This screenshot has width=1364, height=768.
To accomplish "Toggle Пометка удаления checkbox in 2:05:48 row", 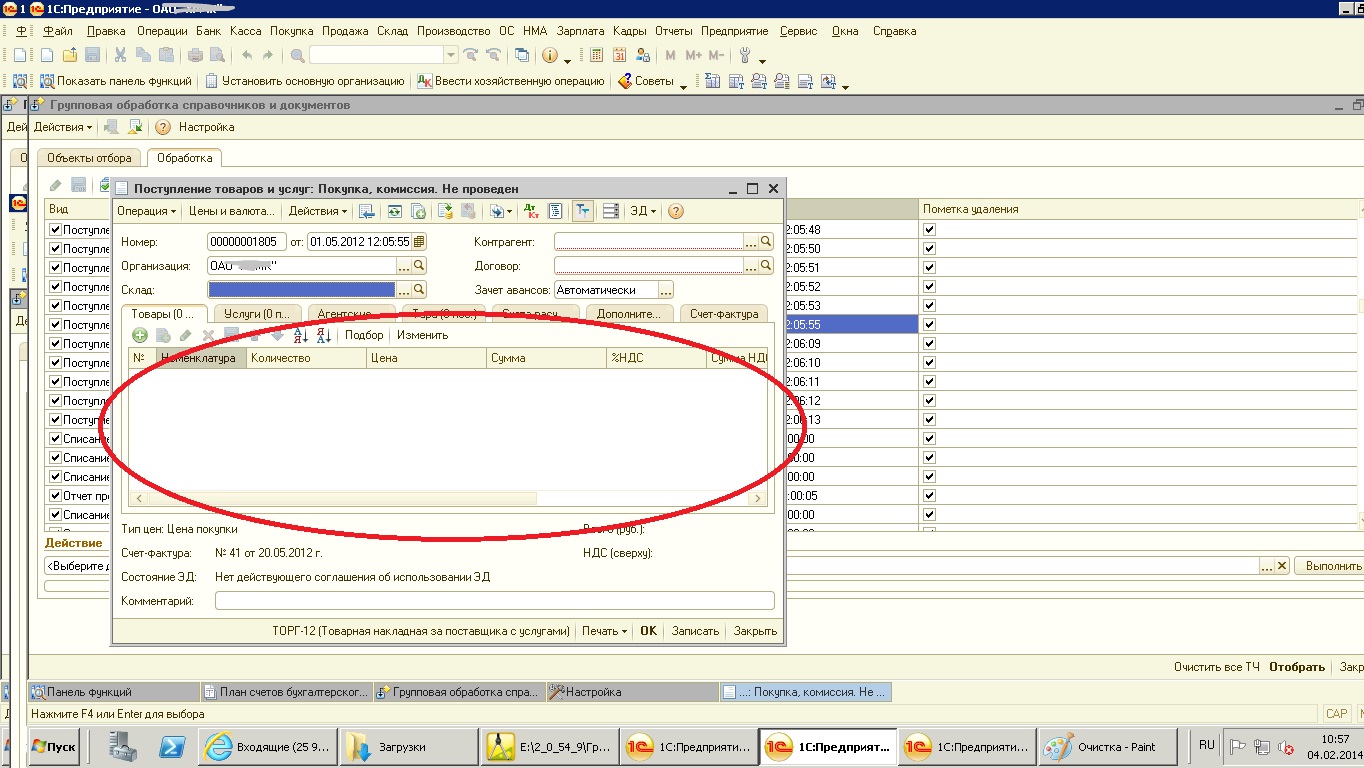I will [930, 229].
